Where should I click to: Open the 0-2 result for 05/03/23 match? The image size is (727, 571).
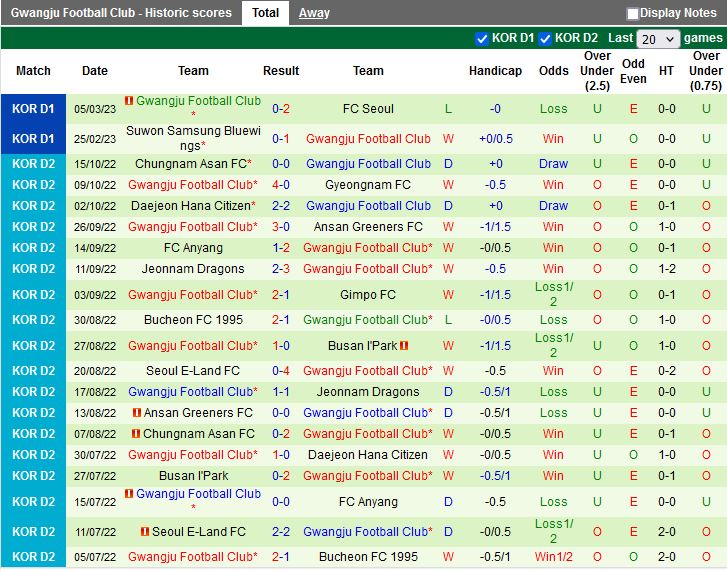pos(281,109)
